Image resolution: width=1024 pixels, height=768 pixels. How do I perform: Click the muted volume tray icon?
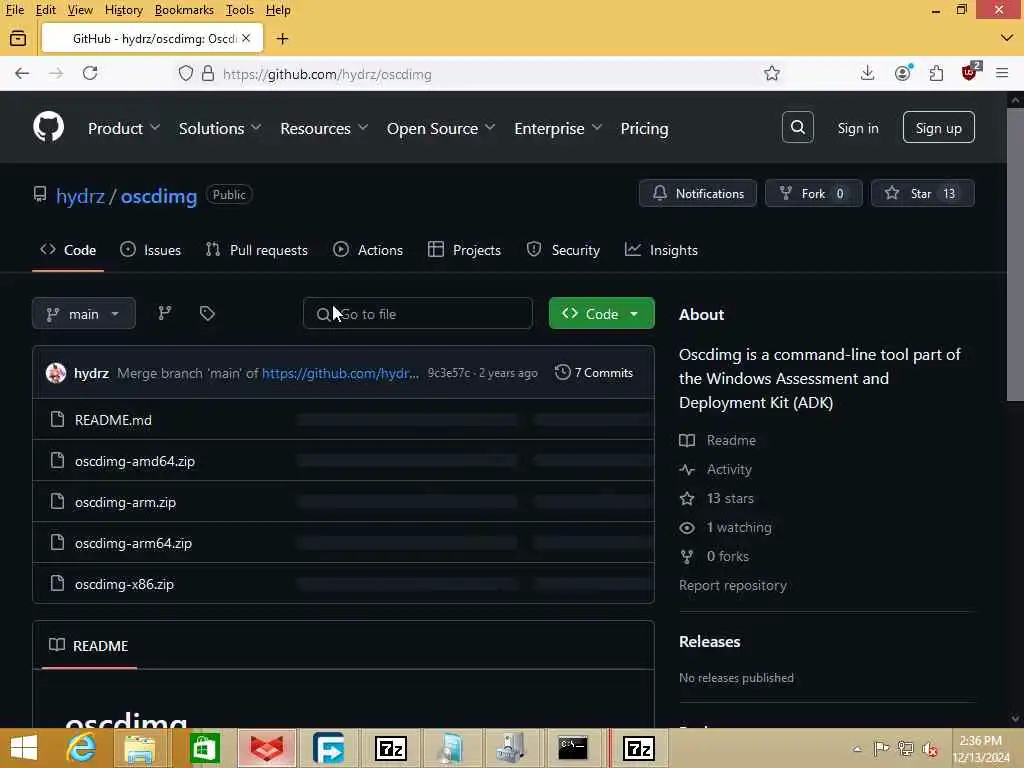[x=929, y=748]
